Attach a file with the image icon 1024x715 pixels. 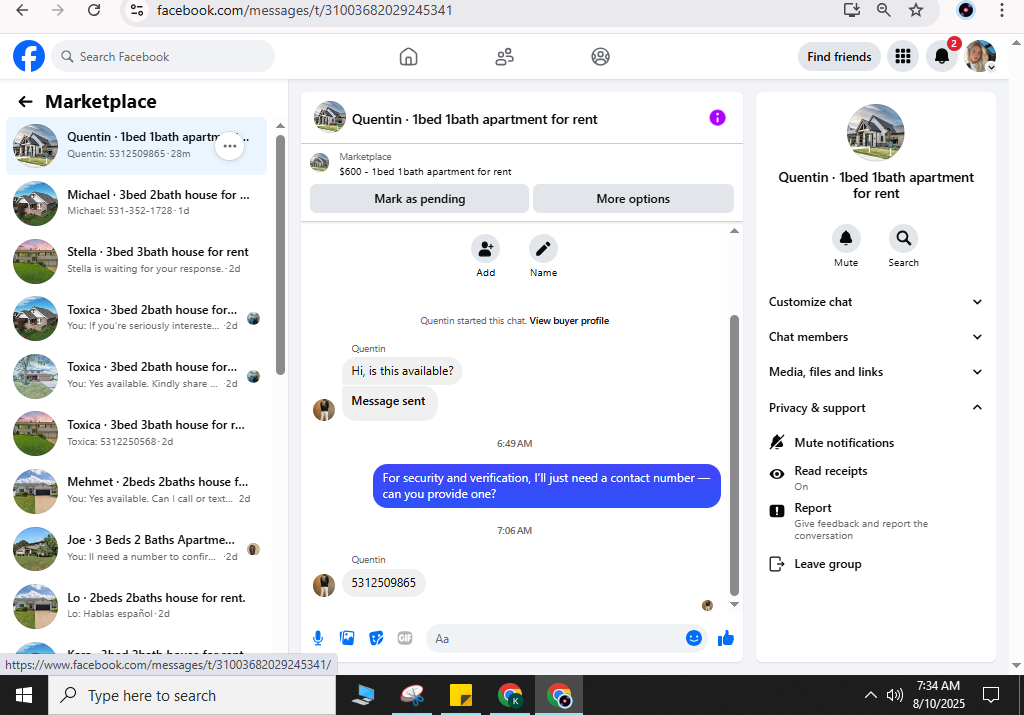click(x=347, y=638)
